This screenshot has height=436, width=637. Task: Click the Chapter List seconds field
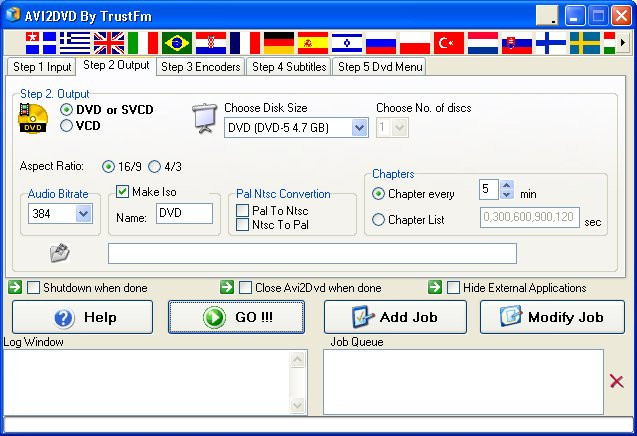pyautogui.click(x=530, y=217)
